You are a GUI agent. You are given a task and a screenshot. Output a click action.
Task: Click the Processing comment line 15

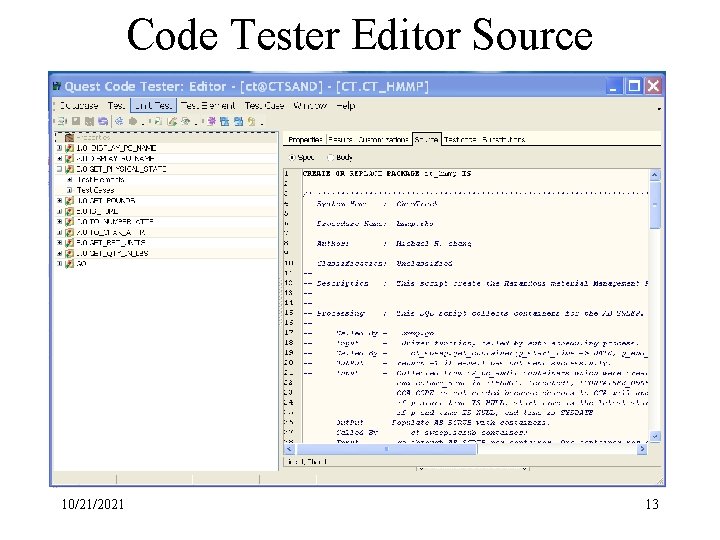tap(473, 313)
